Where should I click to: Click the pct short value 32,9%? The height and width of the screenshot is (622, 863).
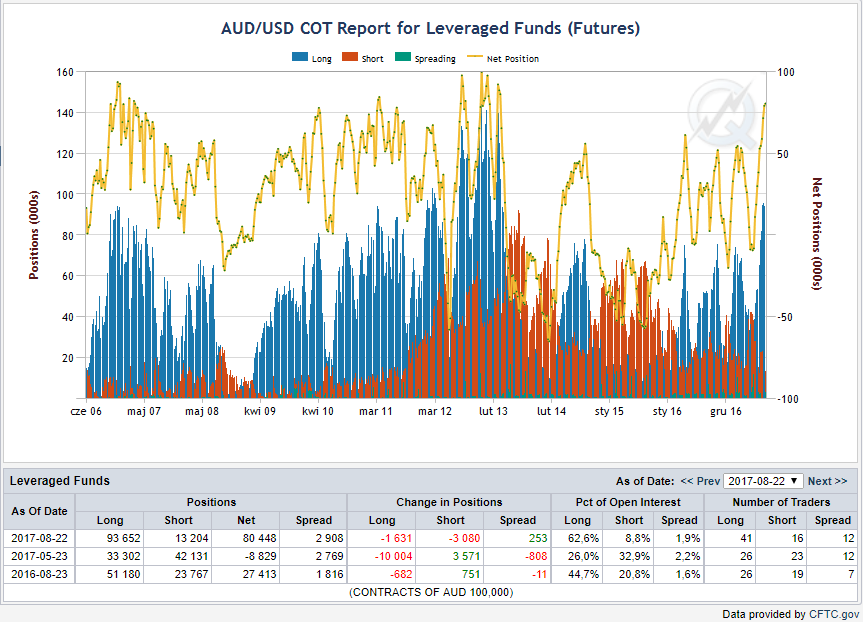point(635,556)
